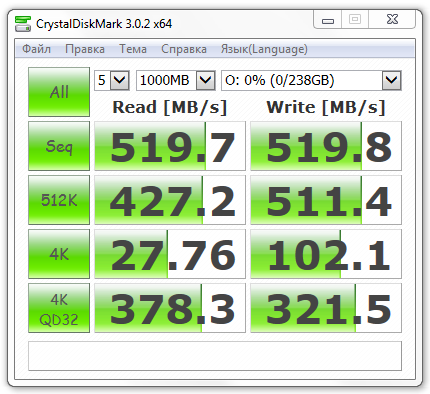Viewport: 430px width, 394px height.
Task: Start the 512K benchmark test
Action: tap(59, 200)
